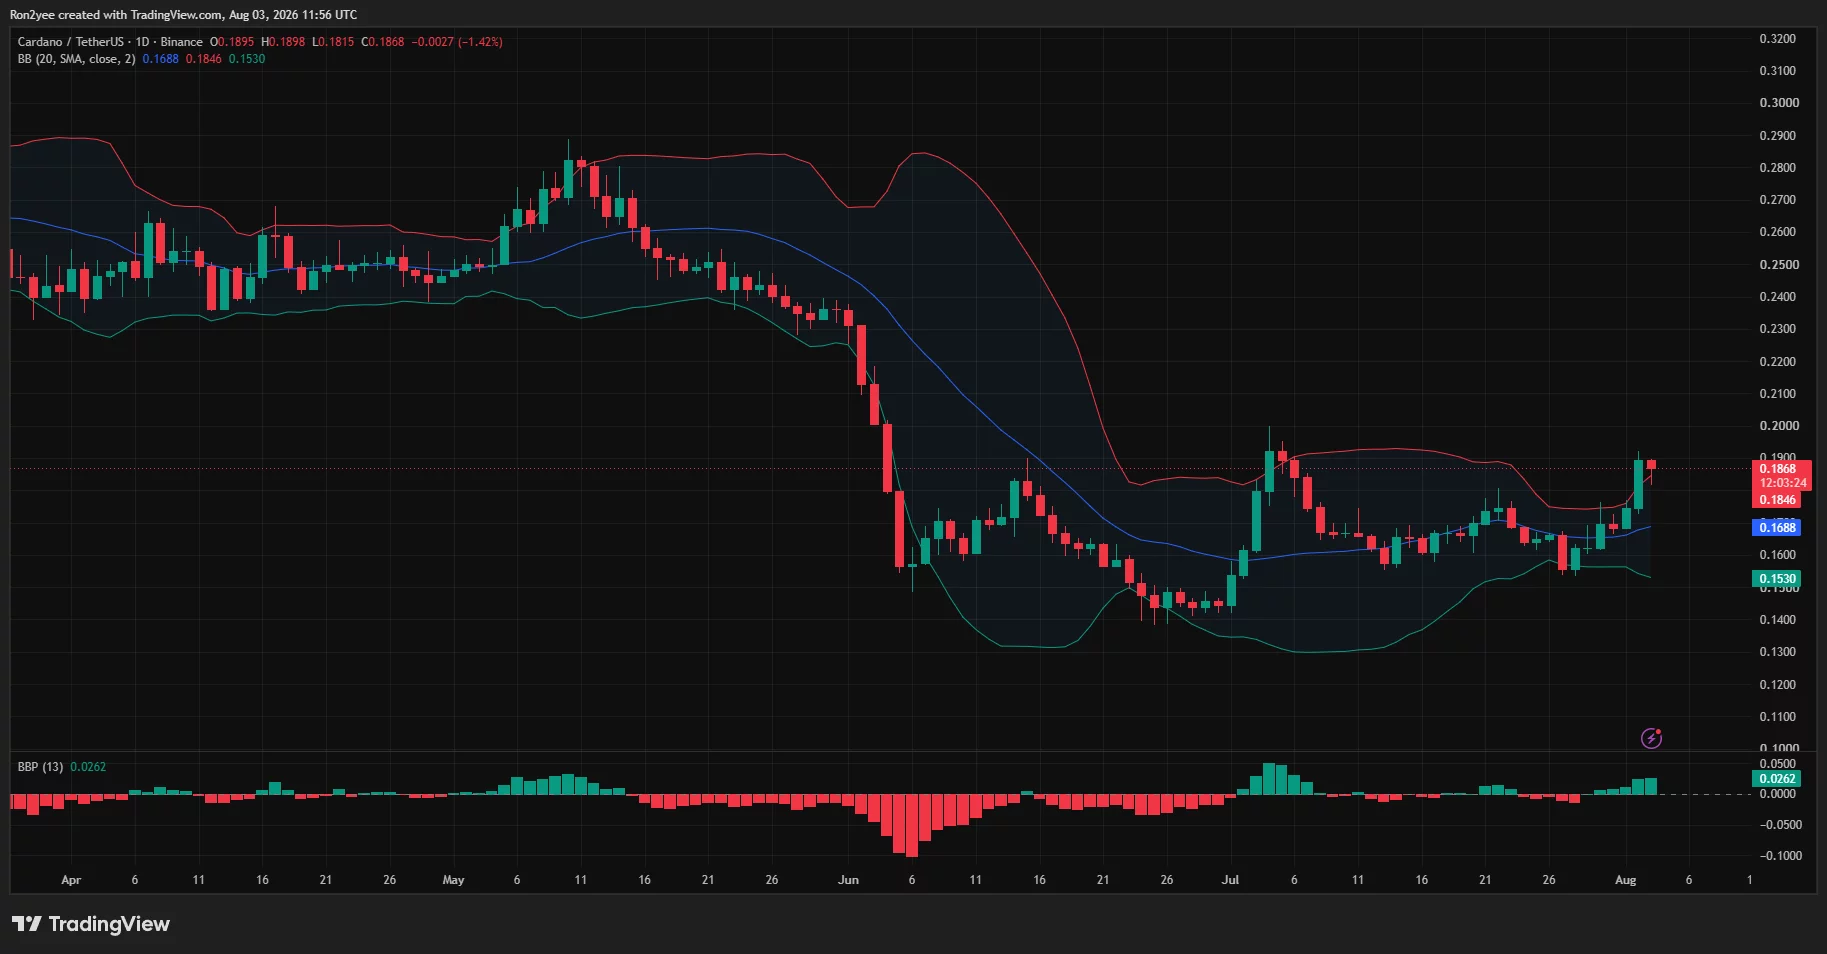Click the 0.0262 value beside BBP (13)
The image size is (1827, 954).
(x=88, y=767)
